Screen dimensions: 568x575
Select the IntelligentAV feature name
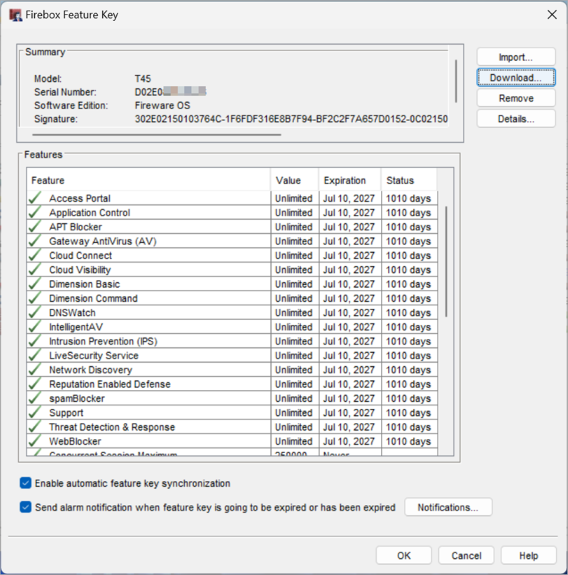(76, 327)
